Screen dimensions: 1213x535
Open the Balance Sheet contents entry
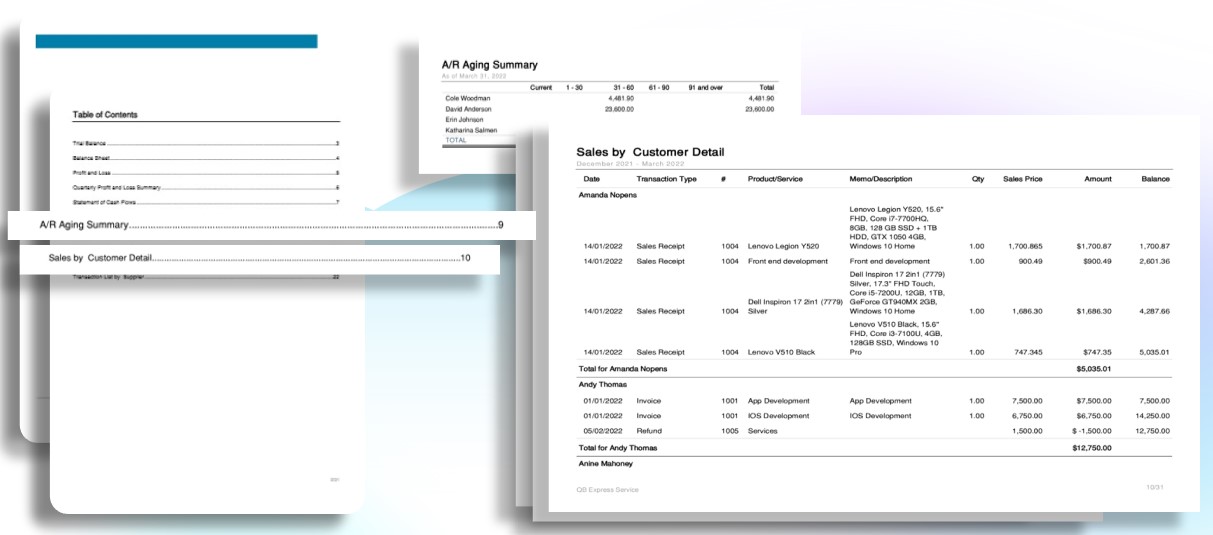click(206, 158)
